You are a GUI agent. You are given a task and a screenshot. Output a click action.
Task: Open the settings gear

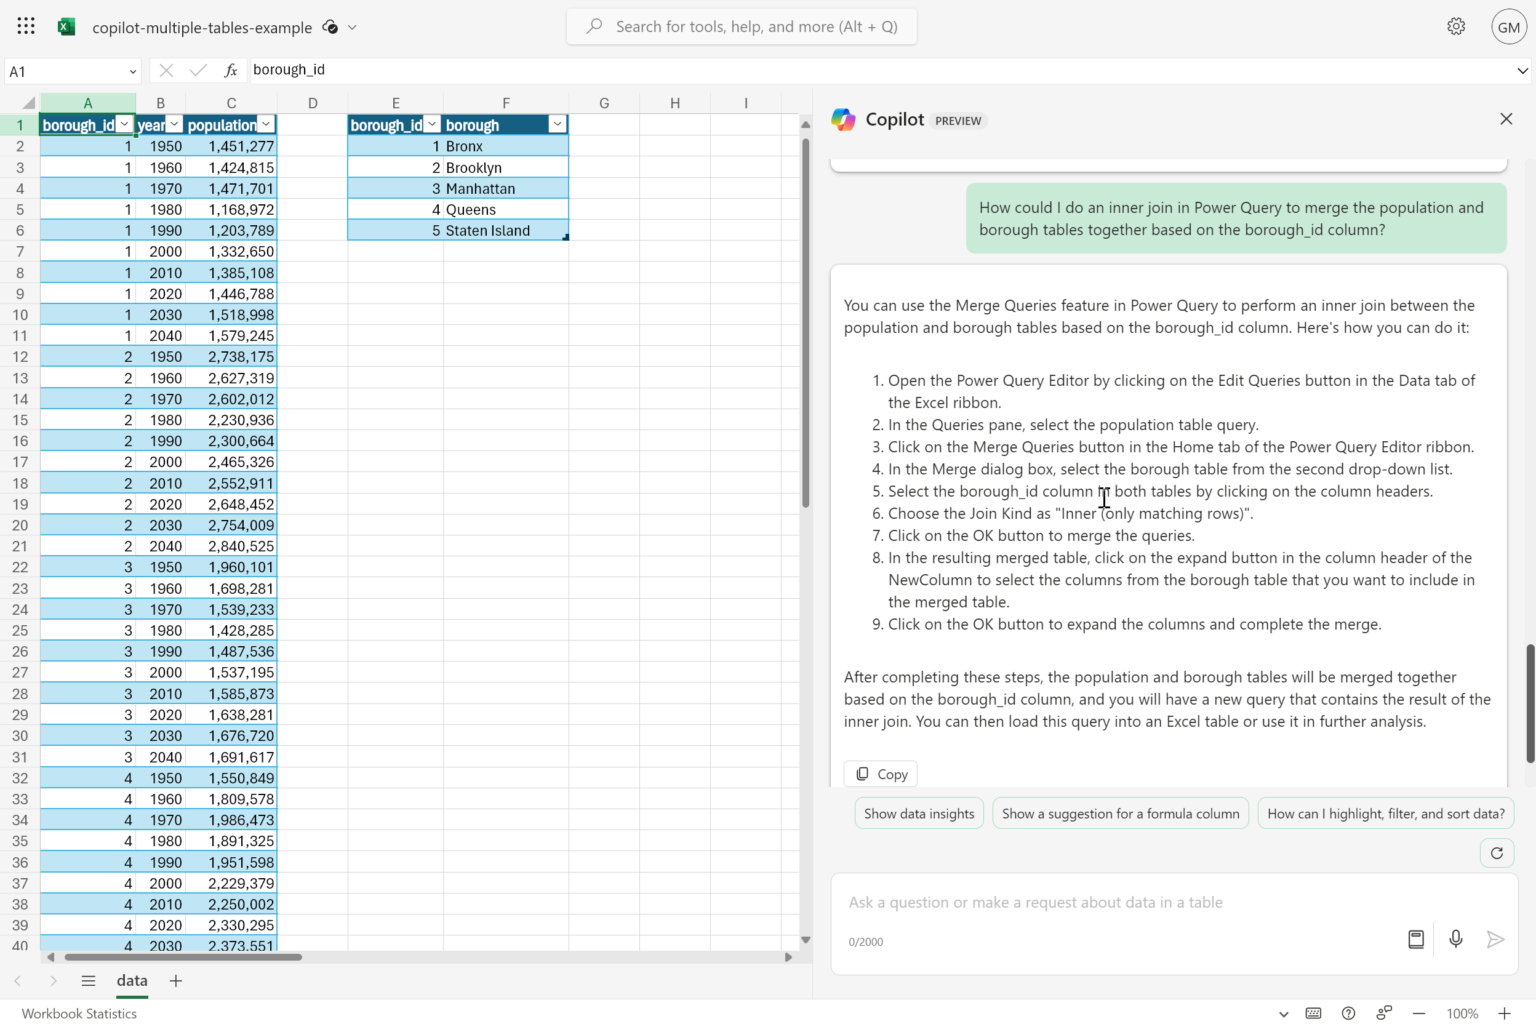tap(1456, 27)
